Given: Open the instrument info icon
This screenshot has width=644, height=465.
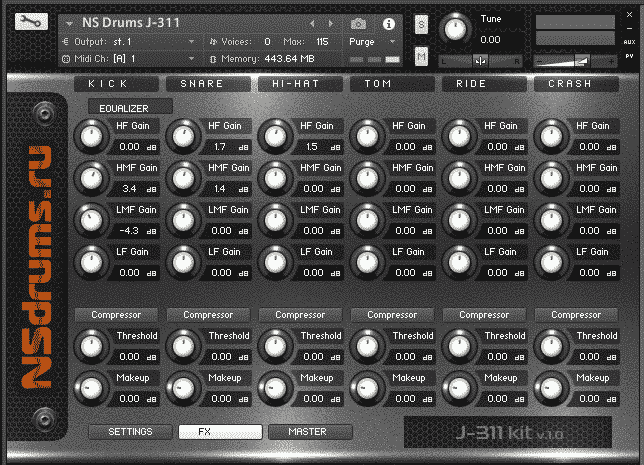Looking at the screenshot, I should point(389,24).
